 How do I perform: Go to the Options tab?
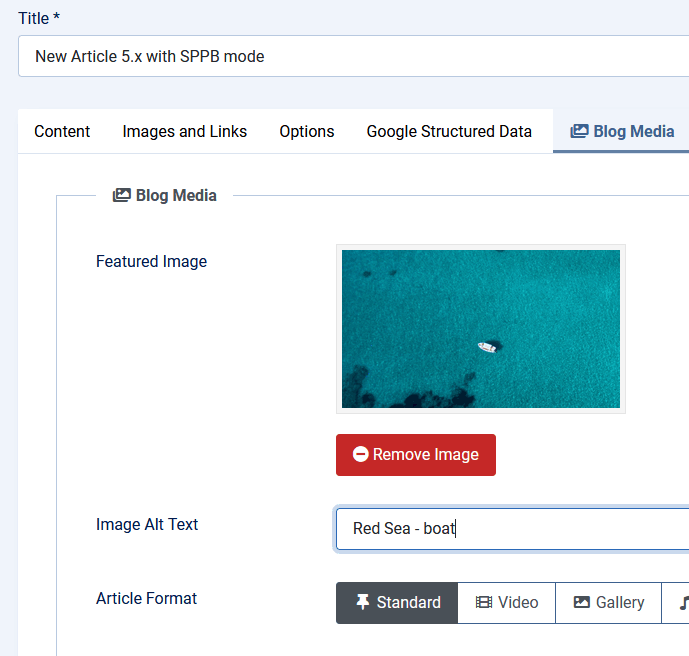click(307, 132)
